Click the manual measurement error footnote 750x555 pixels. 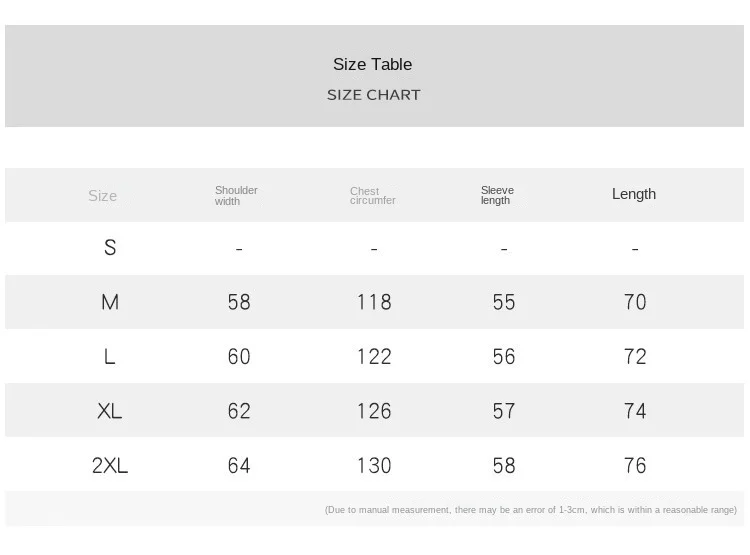(x=530, y=510)
